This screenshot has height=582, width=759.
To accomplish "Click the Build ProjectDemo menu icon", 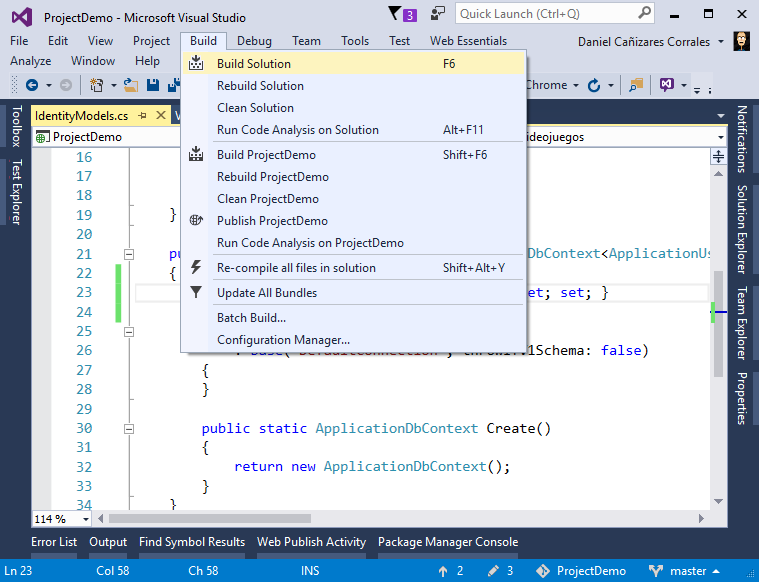I will 196,154.
